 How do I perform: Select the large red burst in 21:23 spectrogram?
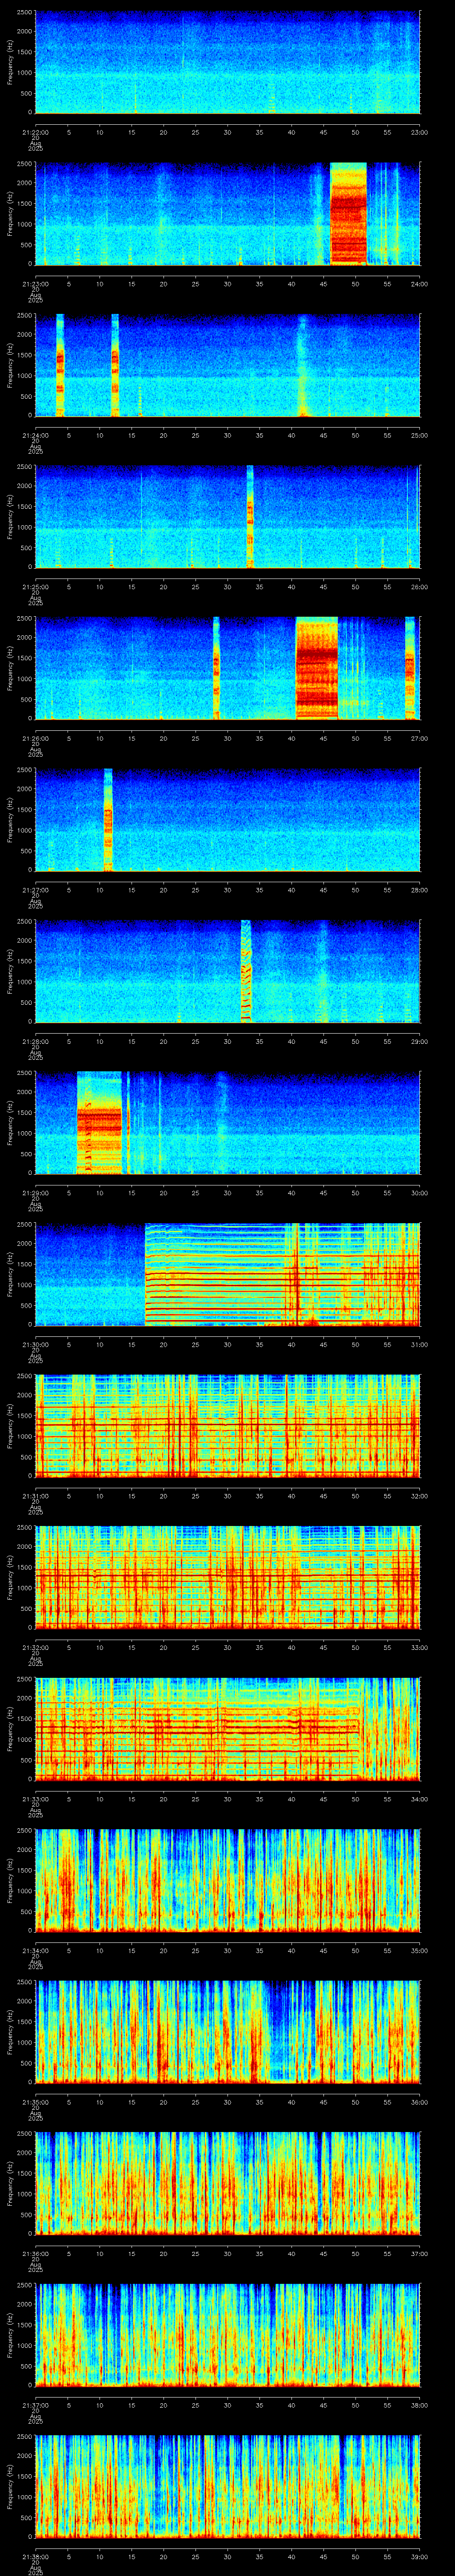pos(348,213)
